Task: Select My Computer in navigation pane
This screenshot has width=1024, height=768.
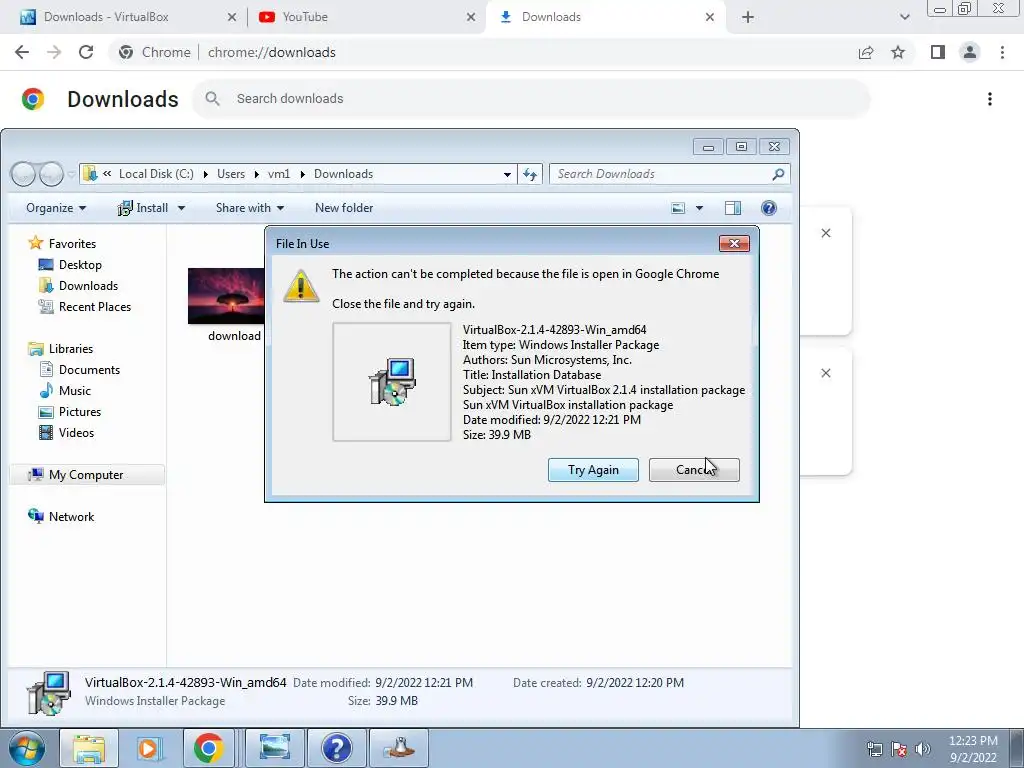Action: coord(86,475)
